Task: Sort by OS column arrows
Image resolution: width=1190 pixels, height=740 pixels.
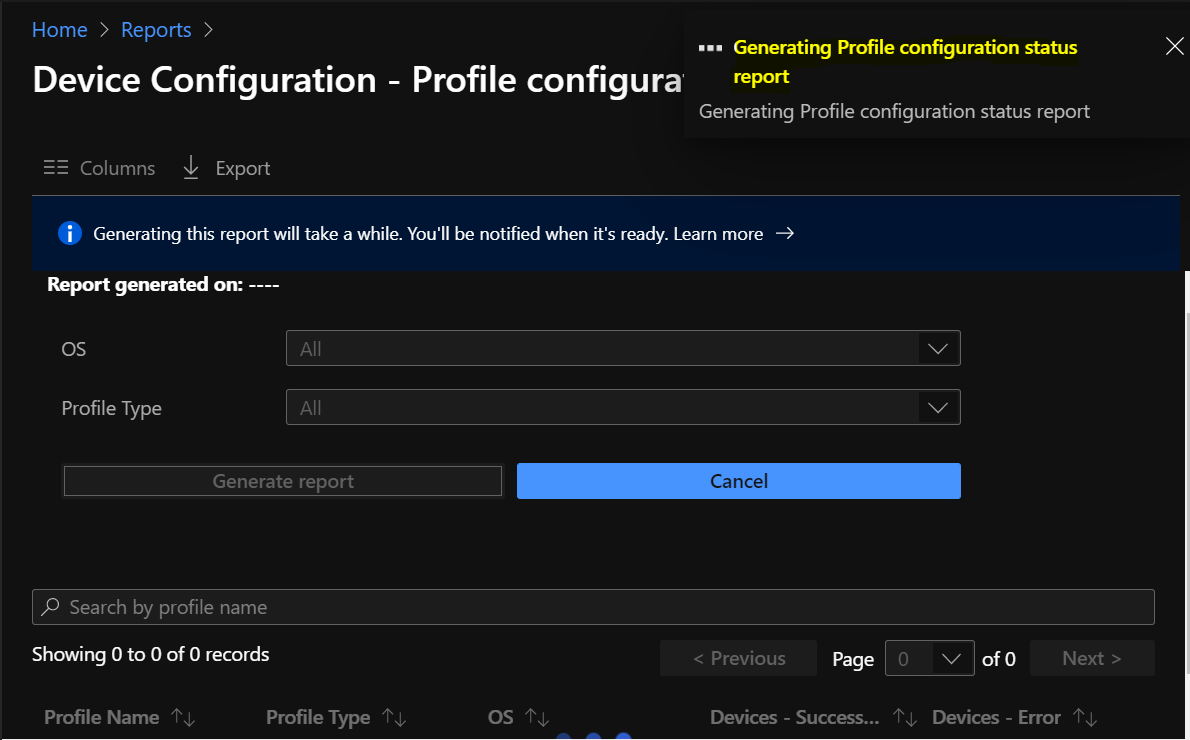Action: [537, 717]
